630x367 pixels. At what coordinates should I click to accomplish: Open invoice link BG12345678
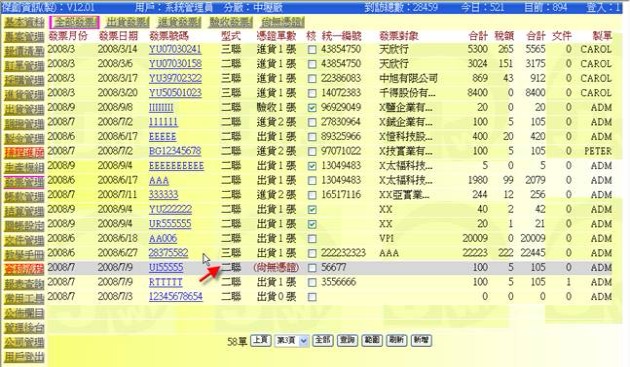[175, 152]
